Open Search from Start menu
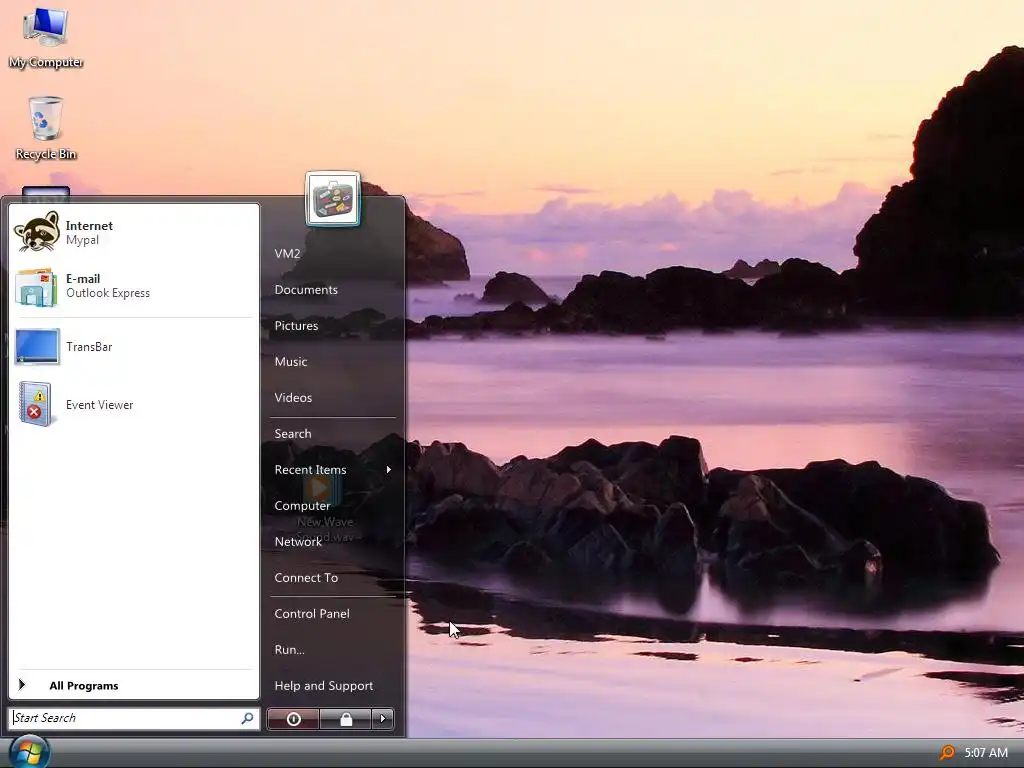 [293, 433]
